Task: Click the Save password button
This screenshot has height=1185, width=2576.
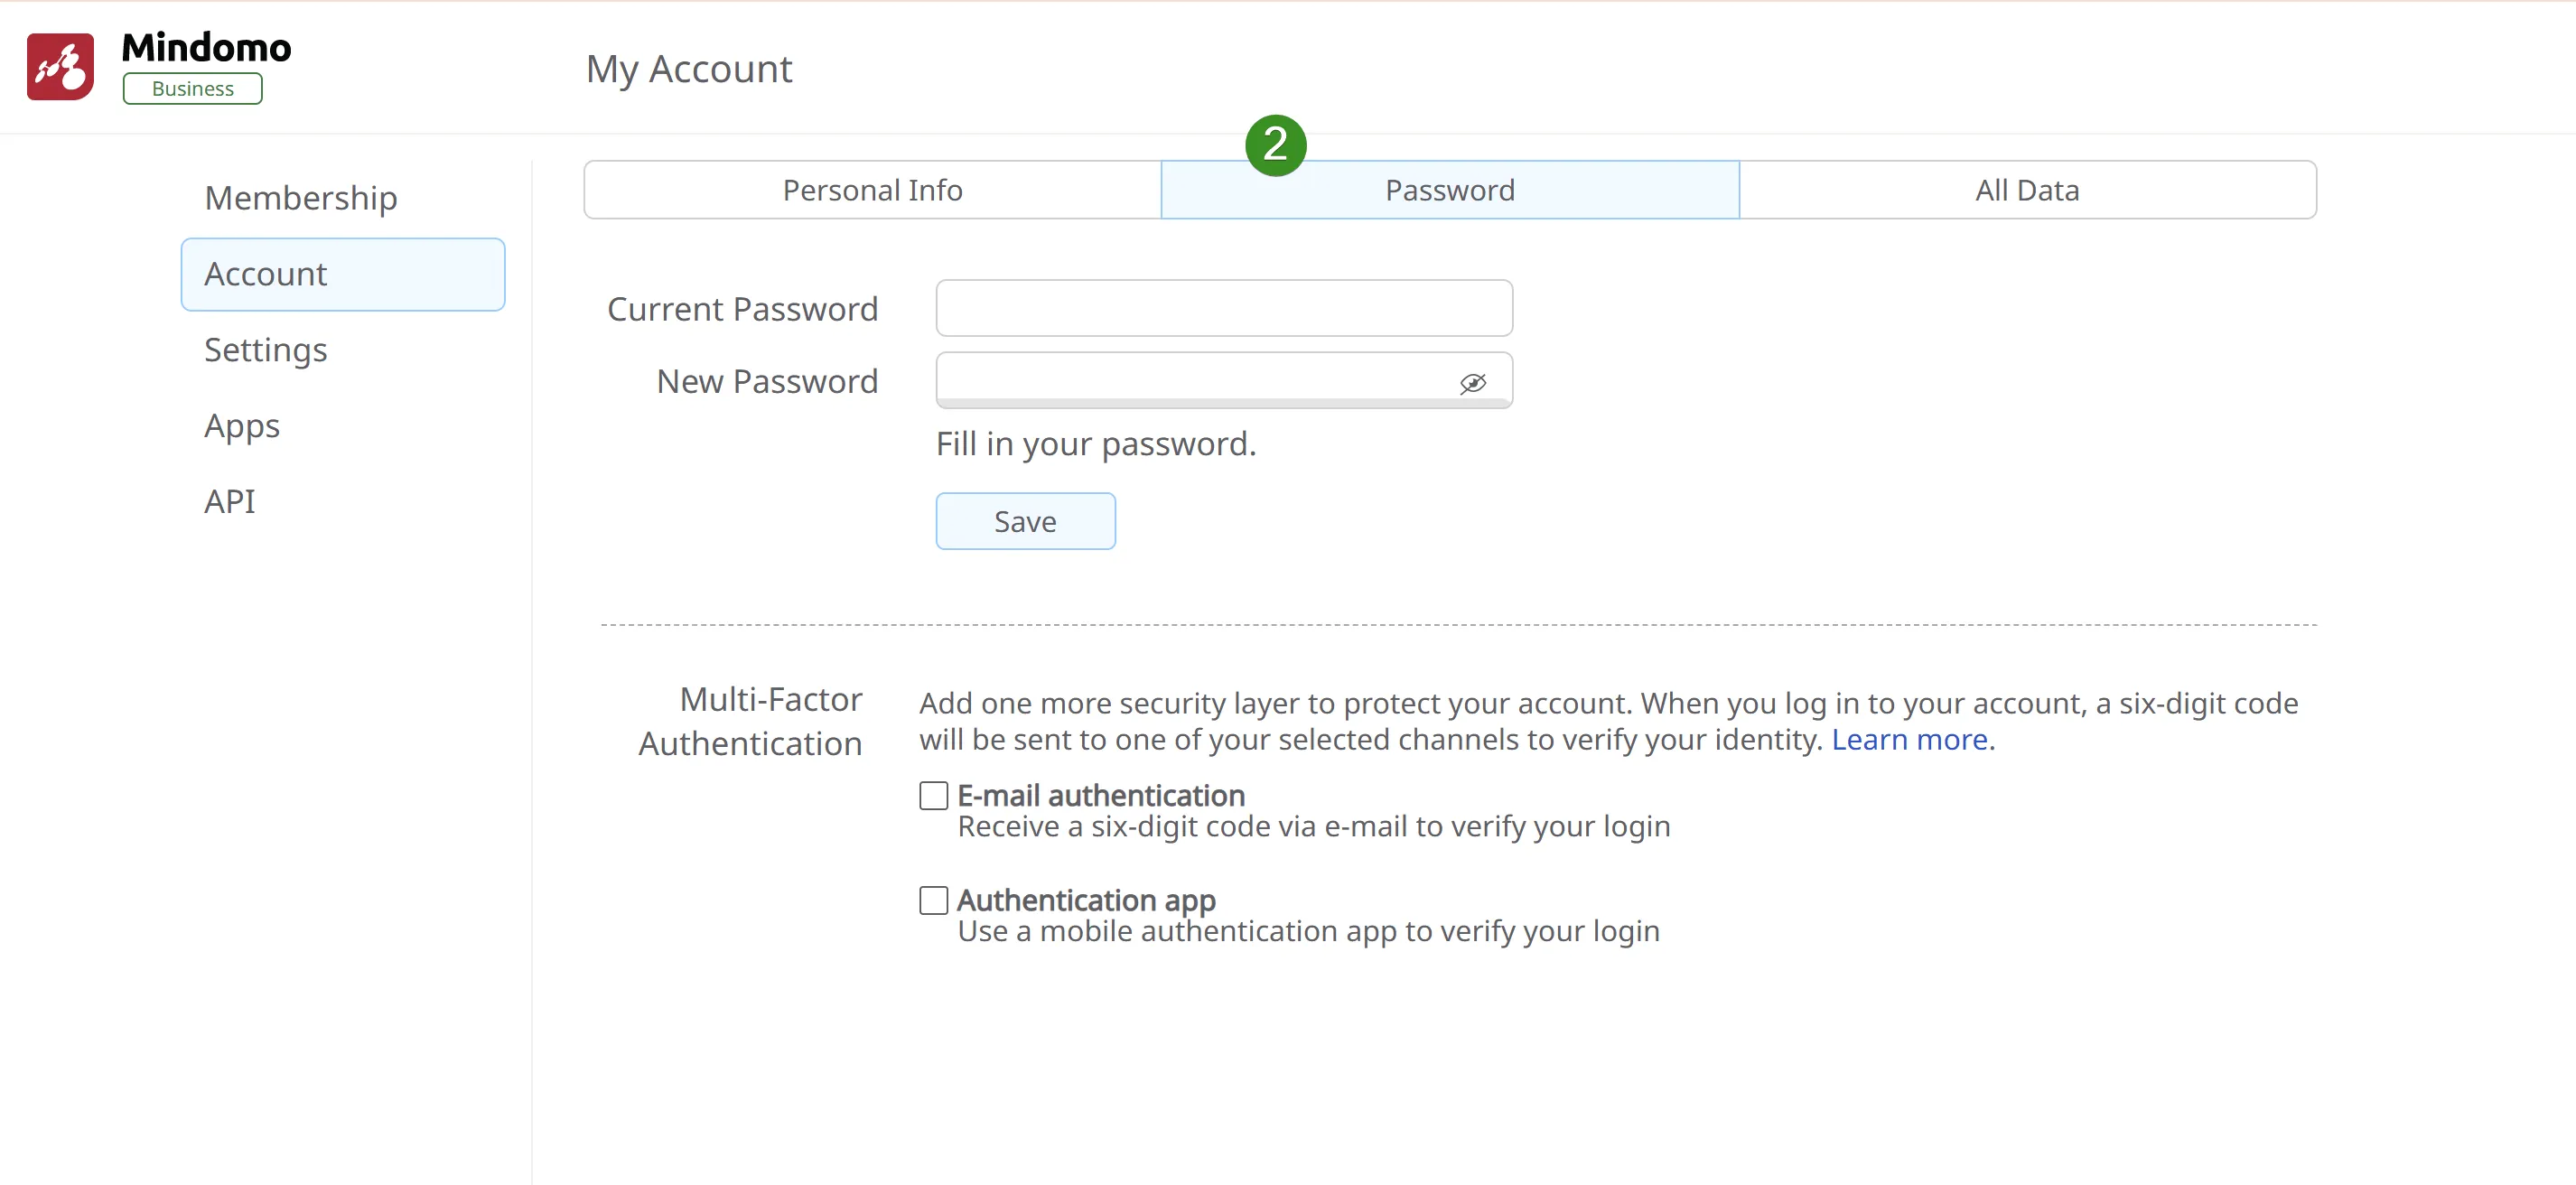Action: [1025, 521]
